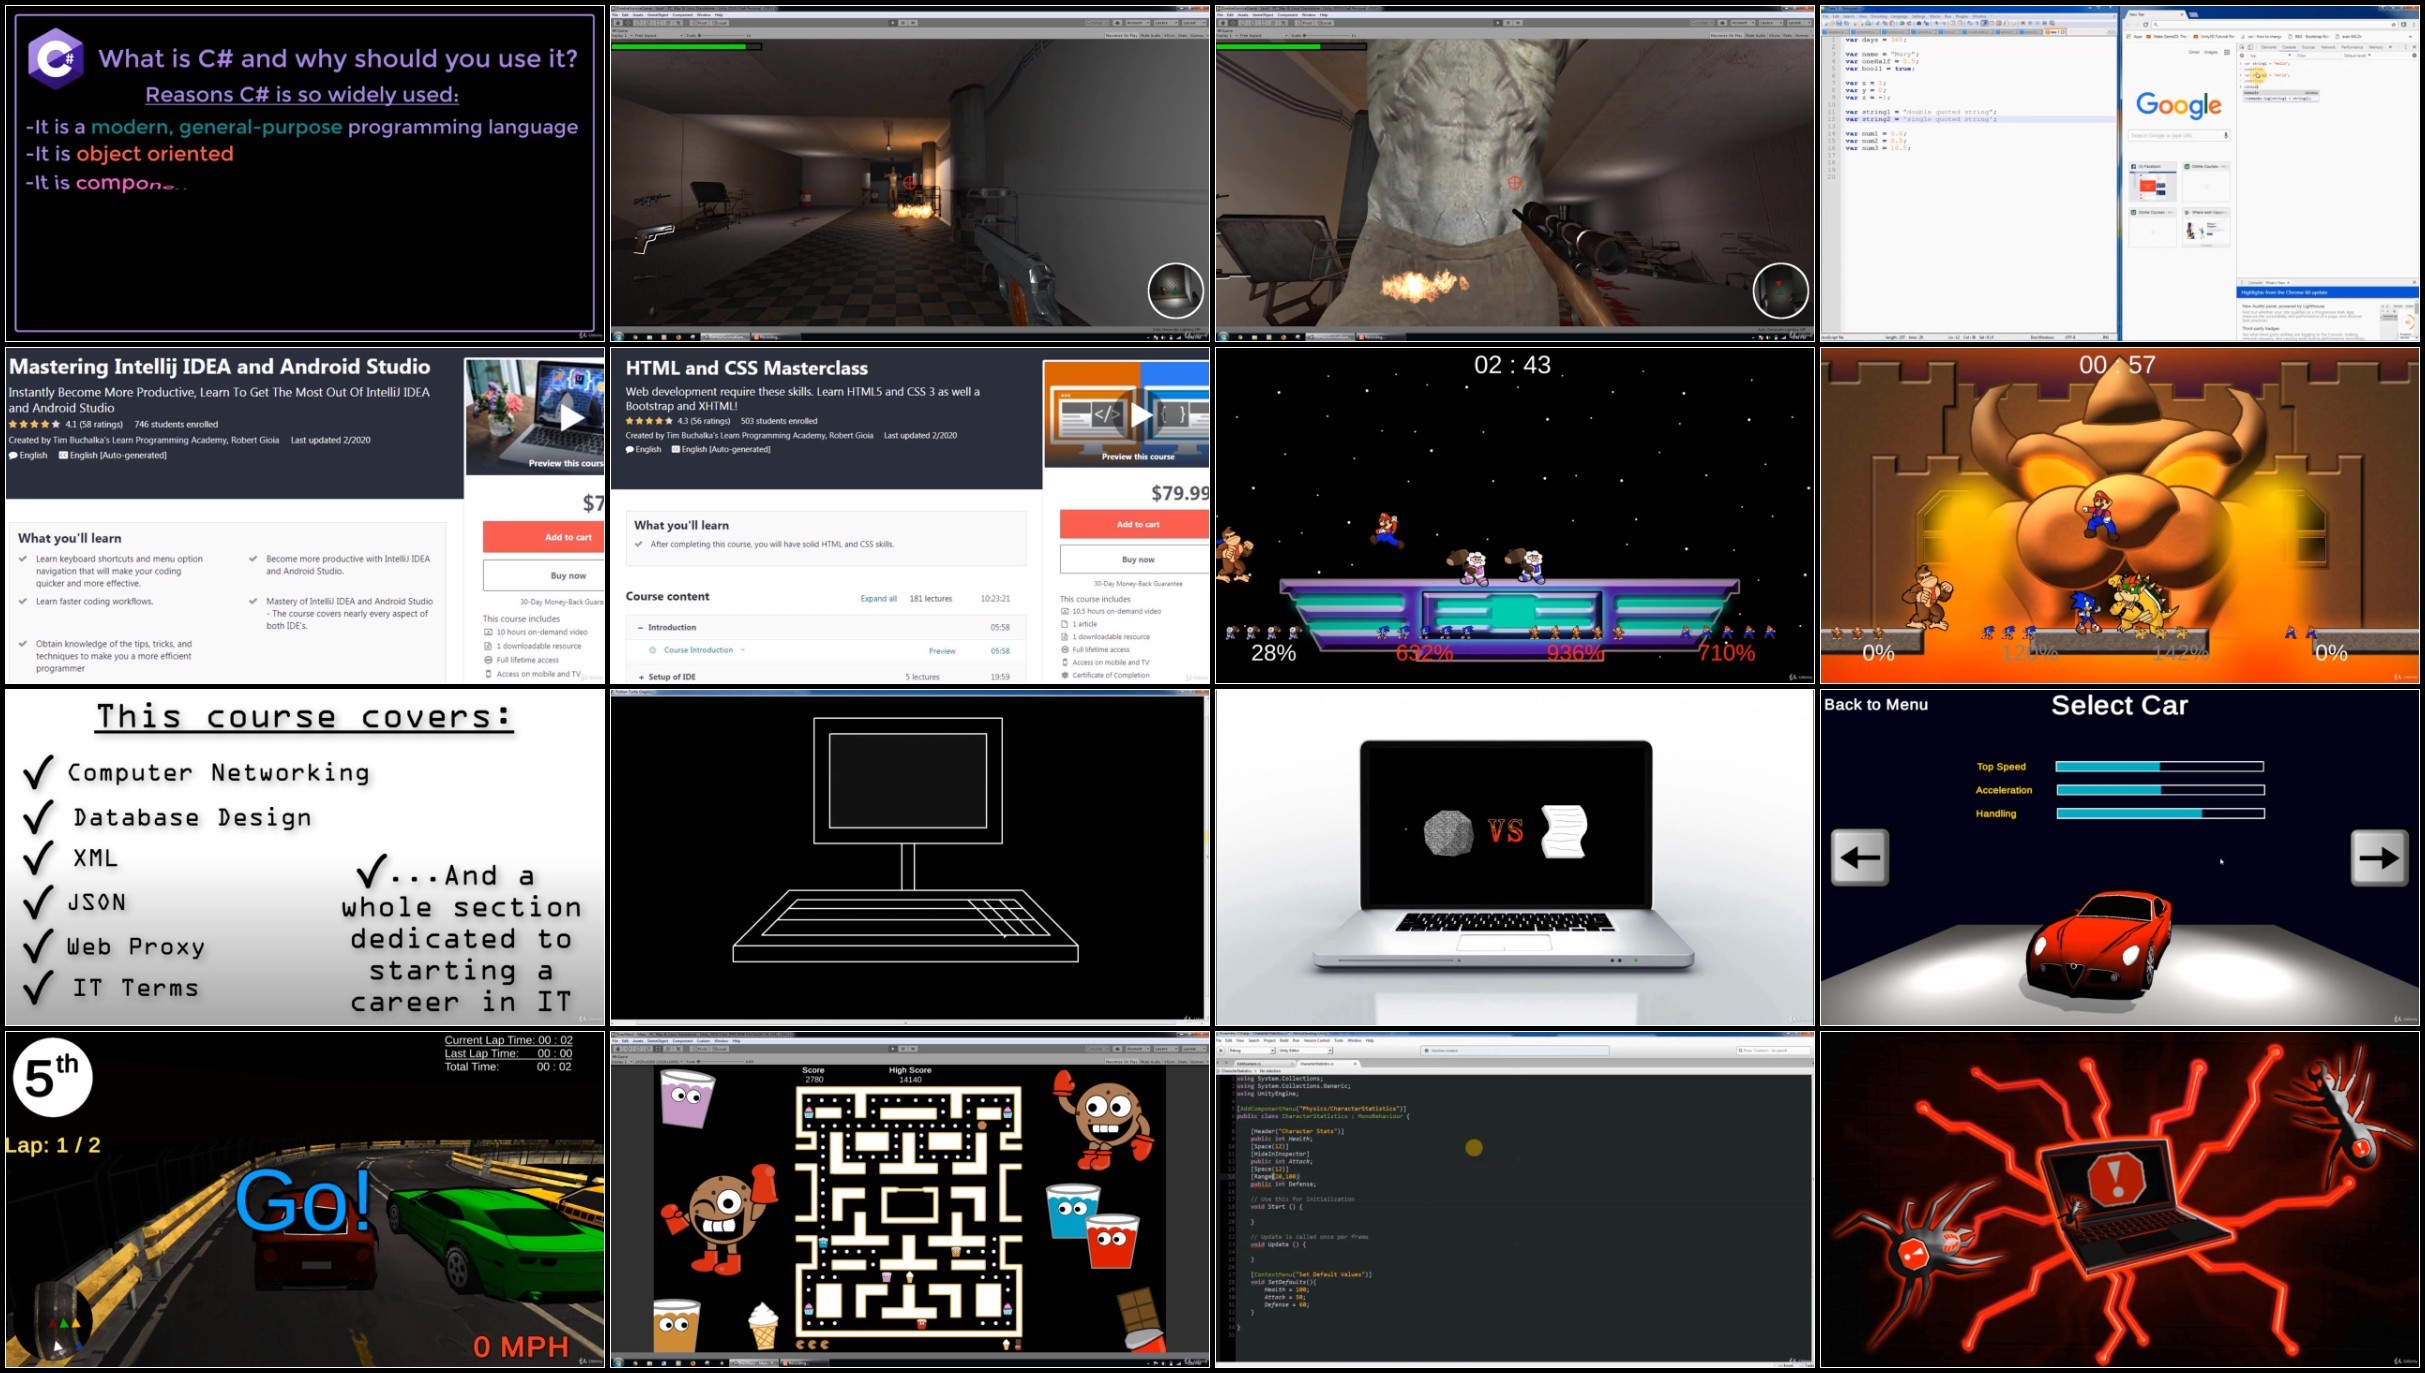The height and width of the screenshot is (1373, 2425).
Task: Close the DevTools What's New drawer
Action: [2414, 282]
